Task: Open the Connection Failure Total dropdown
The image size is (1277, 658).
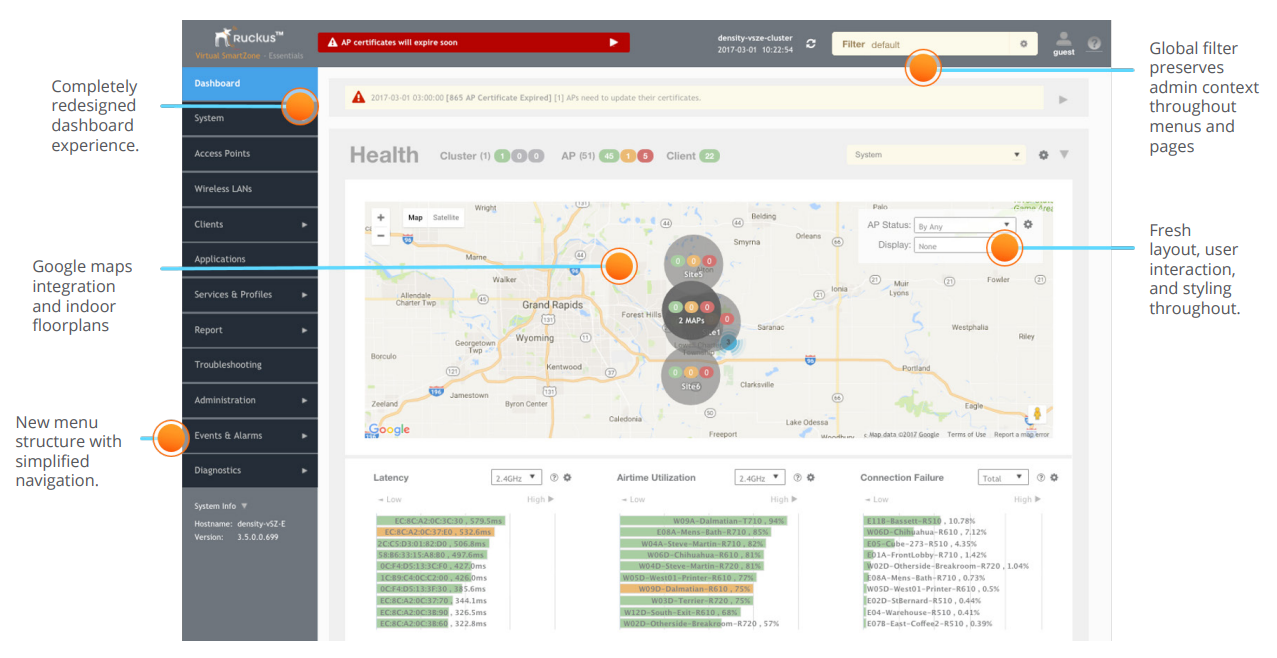Action: (1003, 478)
